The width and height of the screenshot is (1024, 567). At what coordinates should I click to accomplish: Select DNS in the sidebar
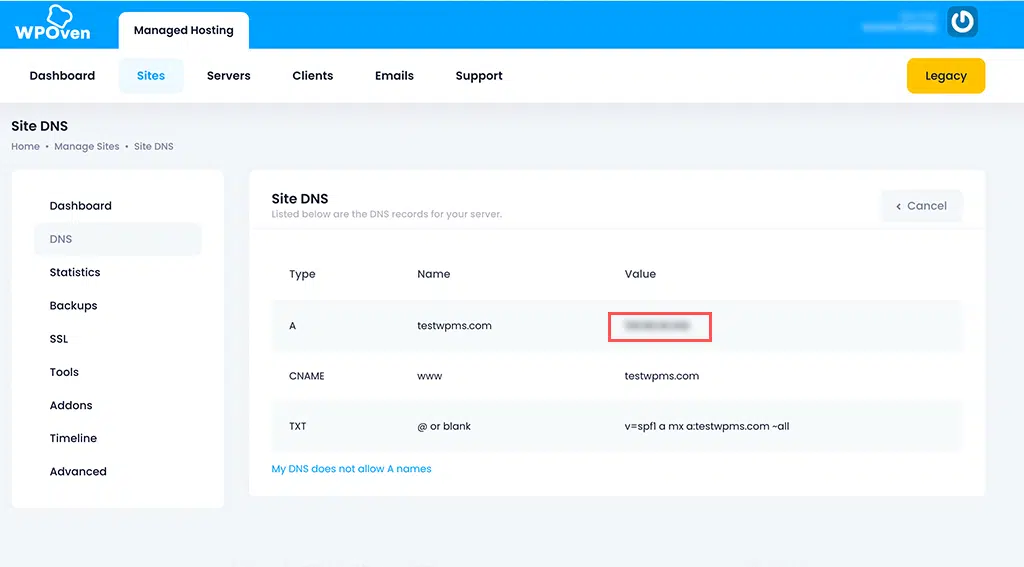[x=61, y=239]
